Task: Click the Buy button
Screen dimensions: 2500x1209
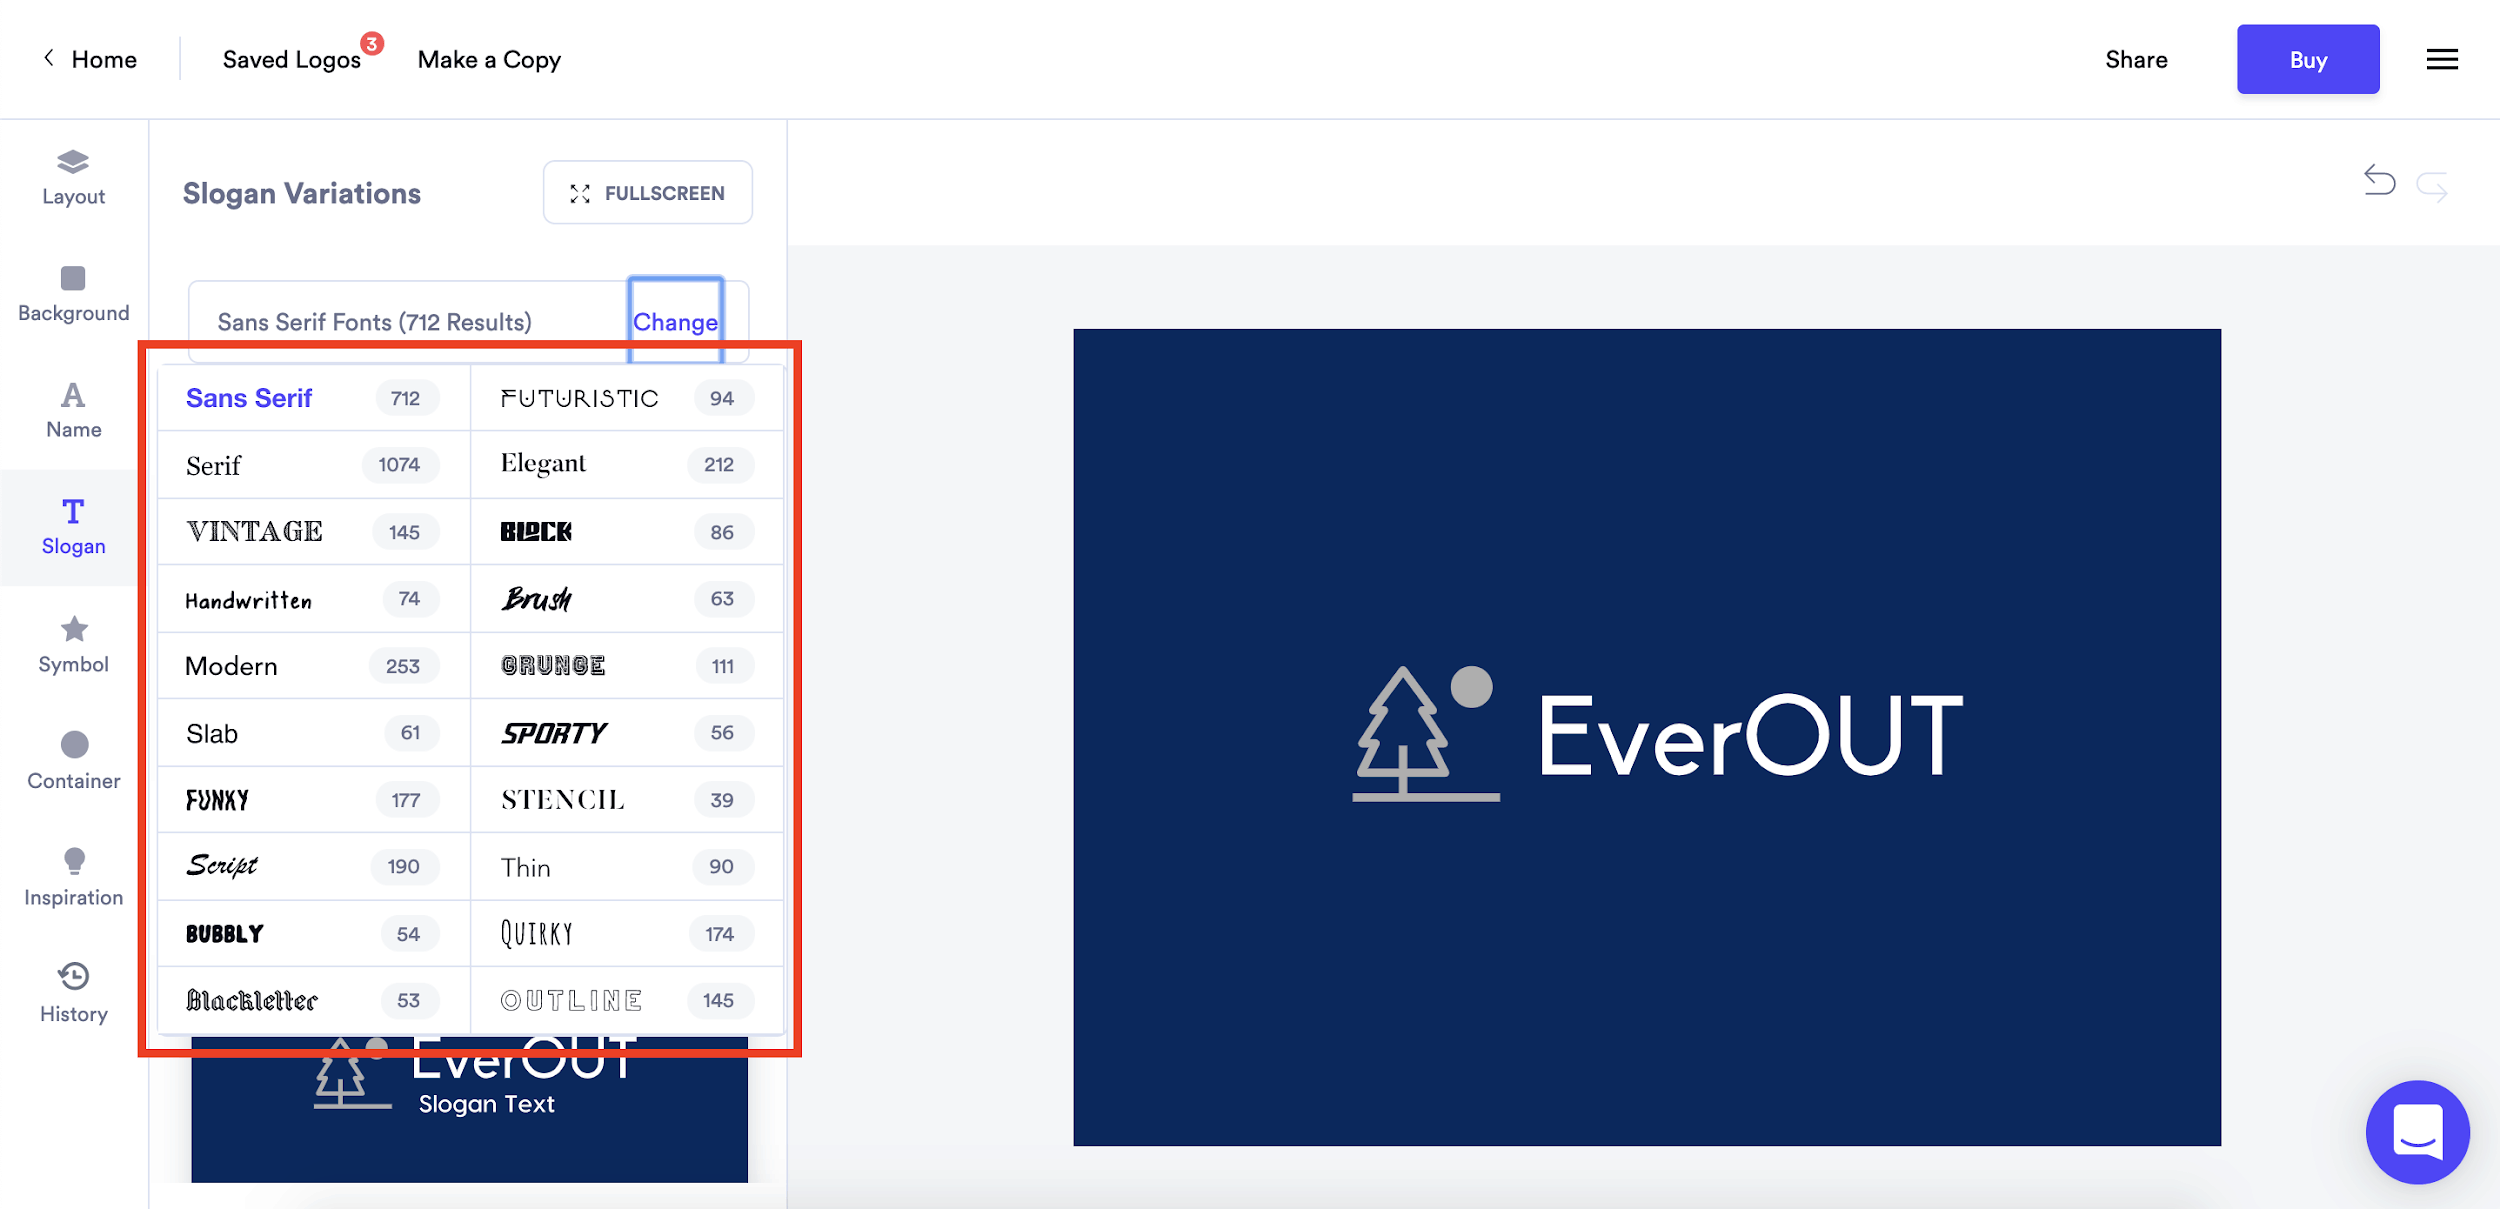Action: [x=2307, y=59]
